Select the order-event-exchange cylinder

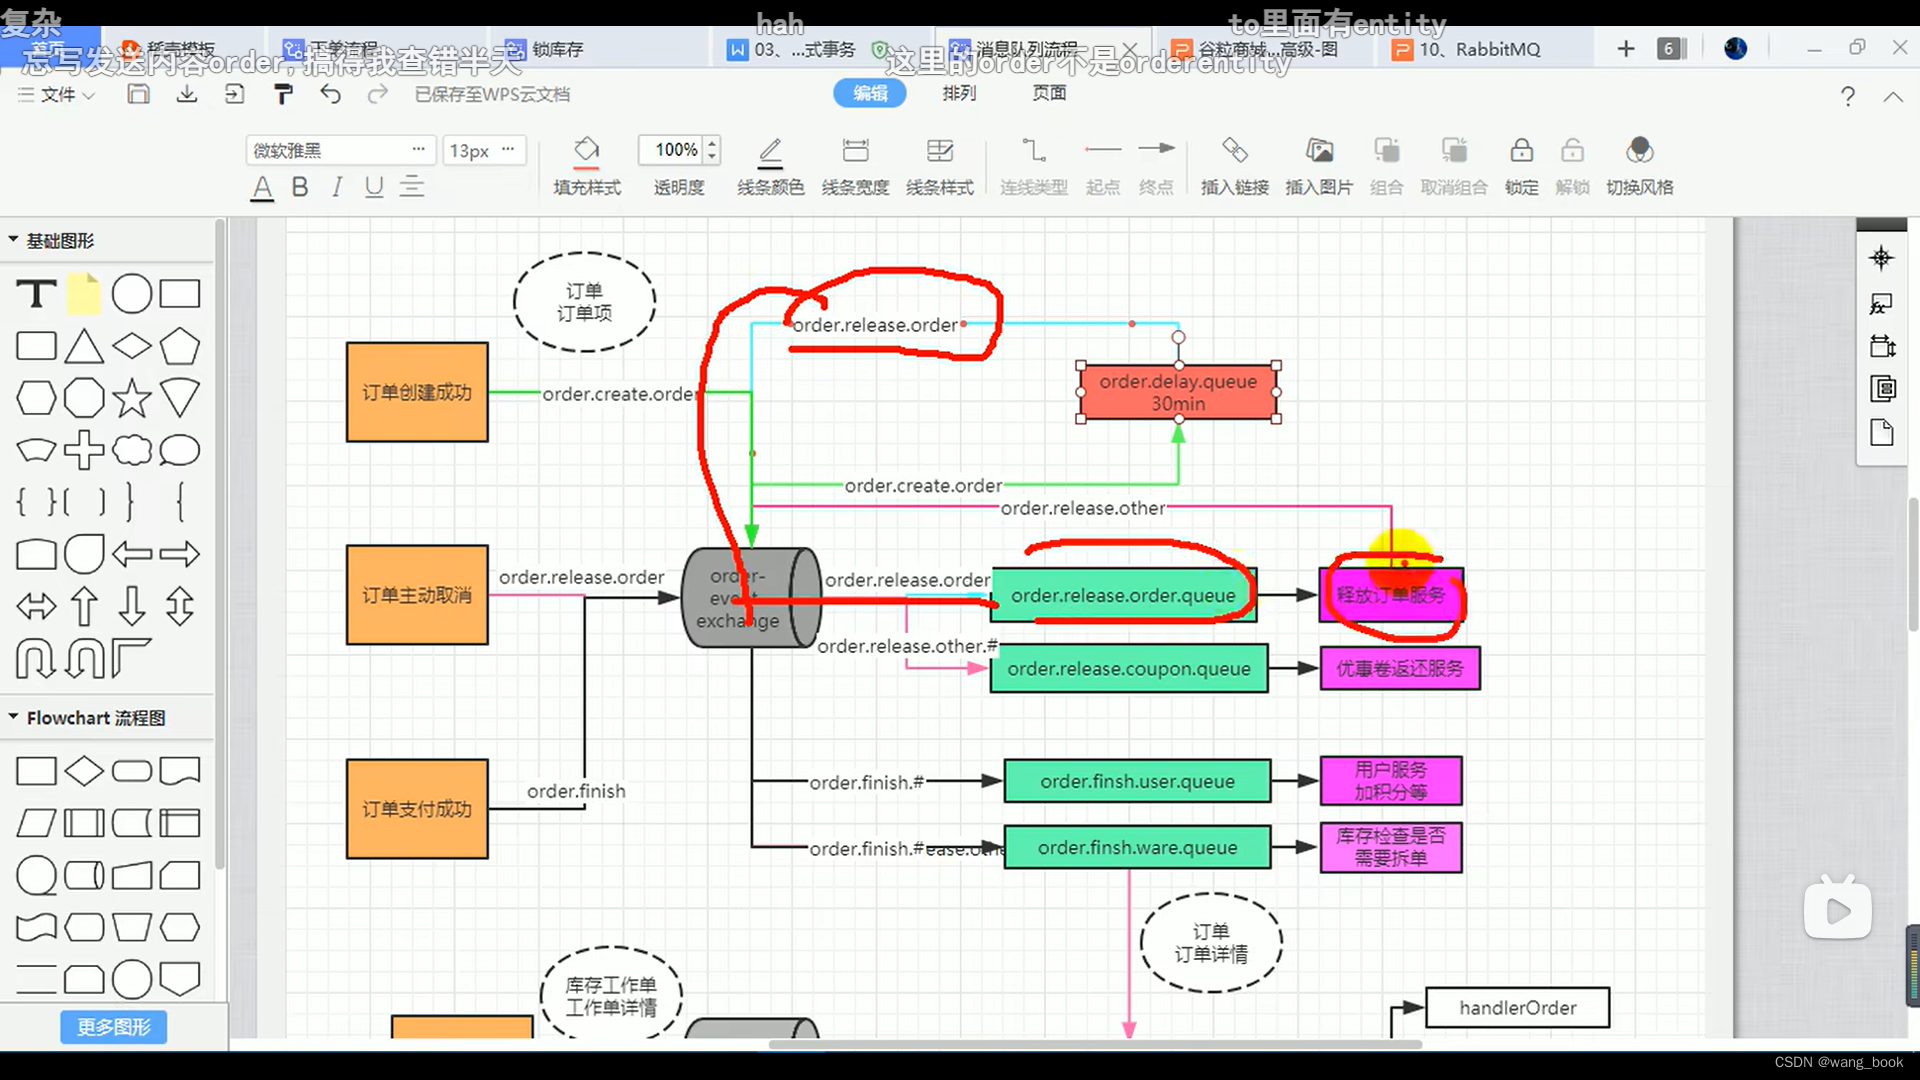[x=750, y=597]
